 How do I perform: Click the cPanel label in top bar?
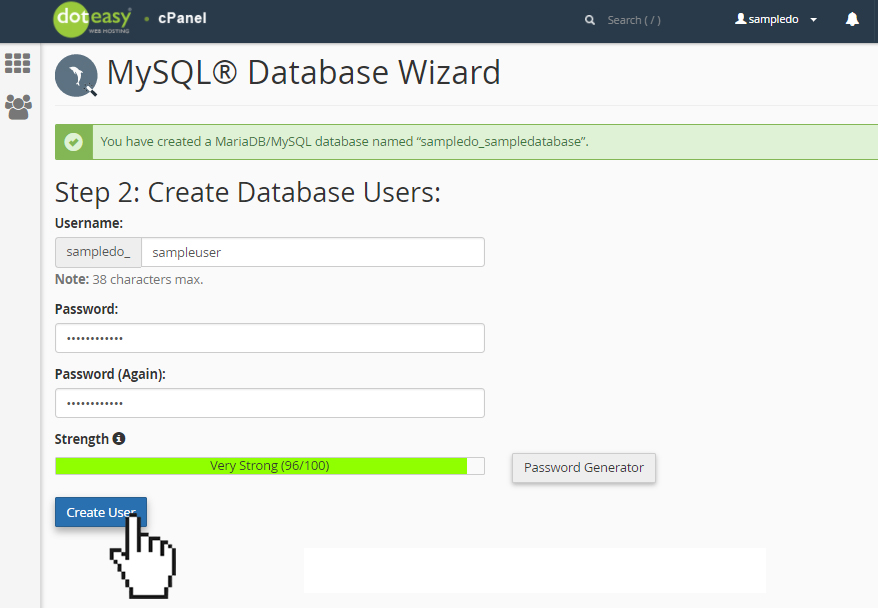point(181,17)
